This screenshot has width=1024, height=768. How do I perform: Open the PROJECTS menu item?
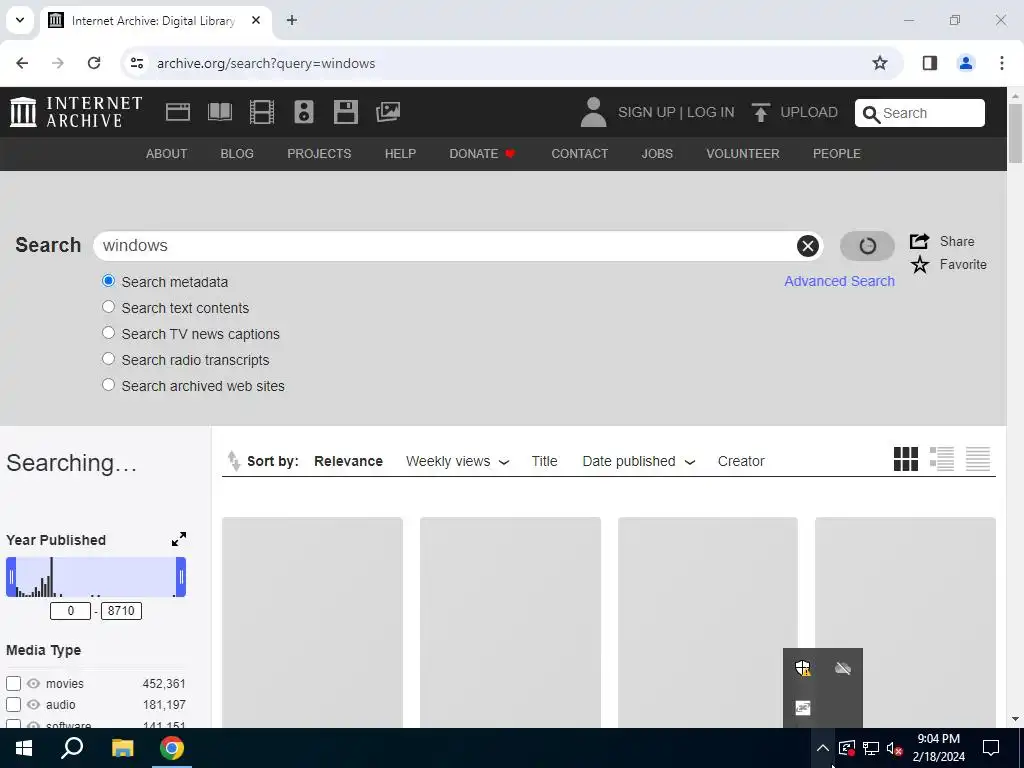pyautogui.click(x=319, y=153)
